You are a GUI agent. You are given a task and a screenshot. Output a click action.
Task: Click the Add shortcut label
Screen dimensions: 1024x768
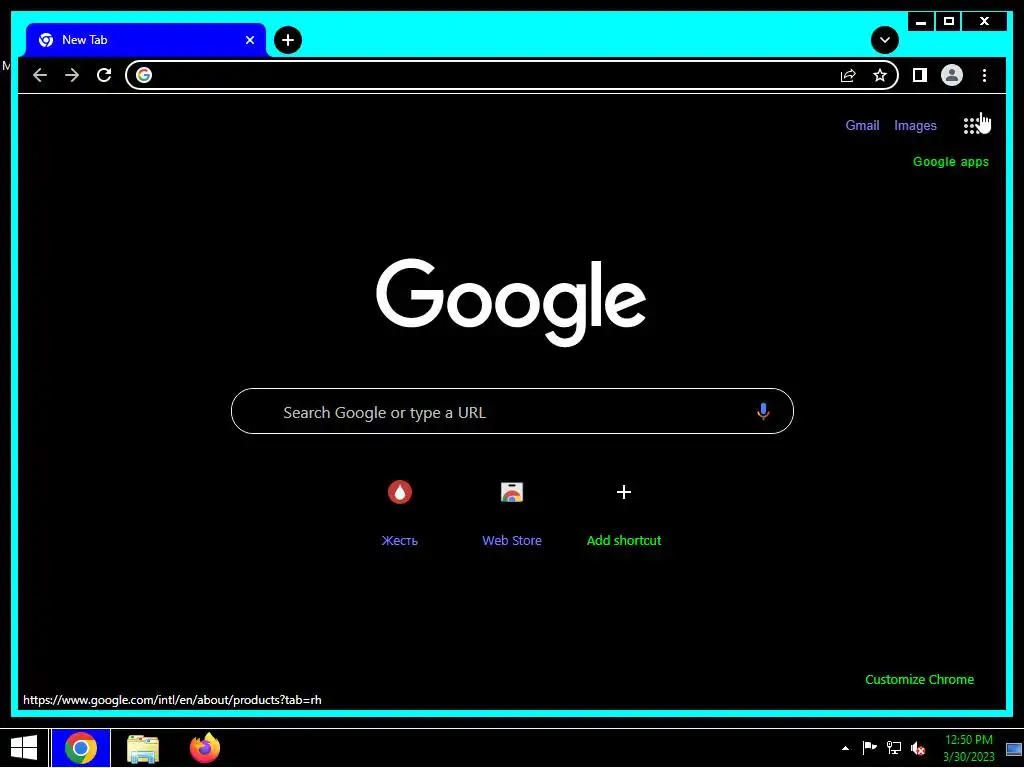(x=624, y=540)
